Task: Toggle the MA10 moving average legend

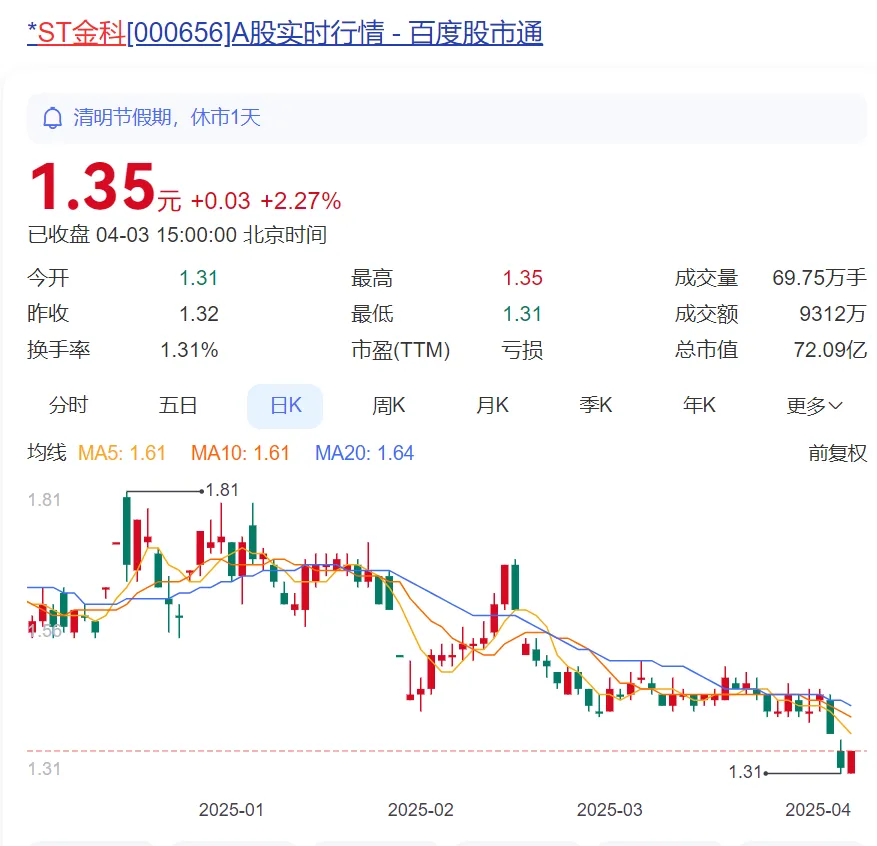Action: [x=240, y=453]
